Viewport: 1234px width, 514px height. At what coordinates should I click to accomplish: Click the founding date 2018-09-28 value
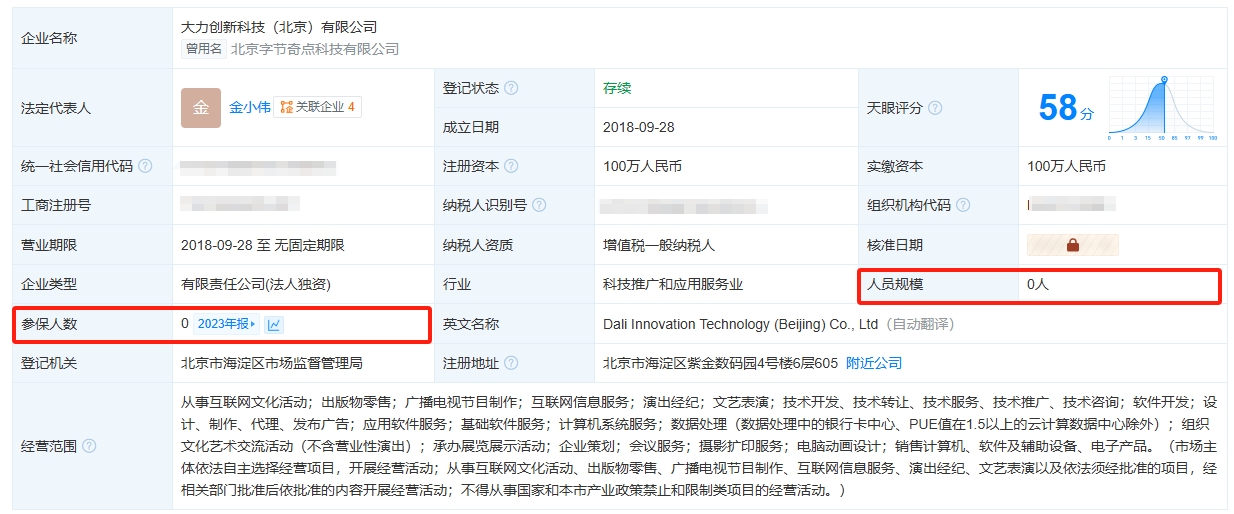639,127
